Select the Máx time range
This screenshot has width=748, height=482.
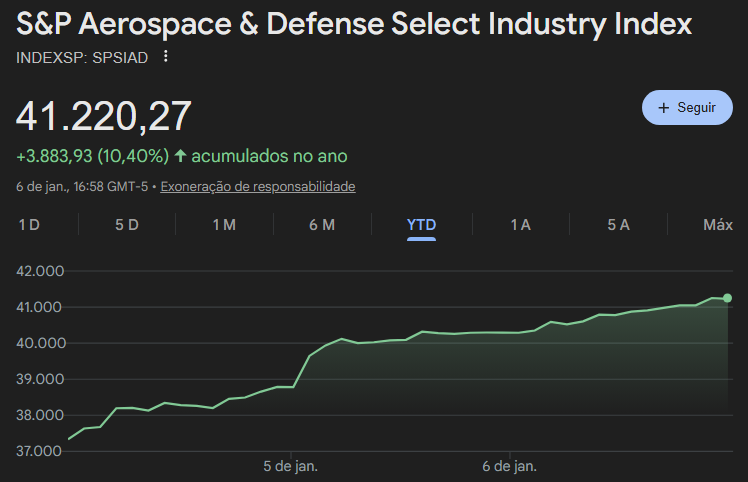(x=717, y=225)
